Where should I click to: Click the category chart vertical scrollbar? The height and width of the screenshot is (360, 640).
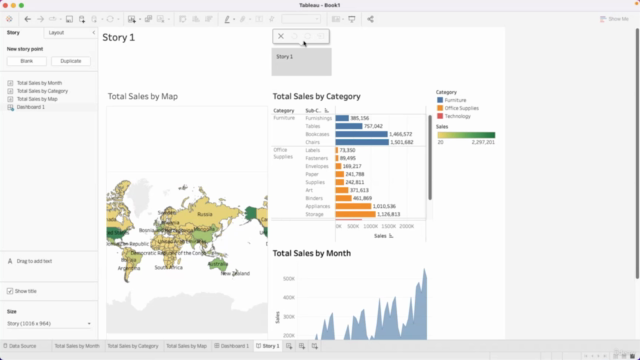tap(430, 158)
